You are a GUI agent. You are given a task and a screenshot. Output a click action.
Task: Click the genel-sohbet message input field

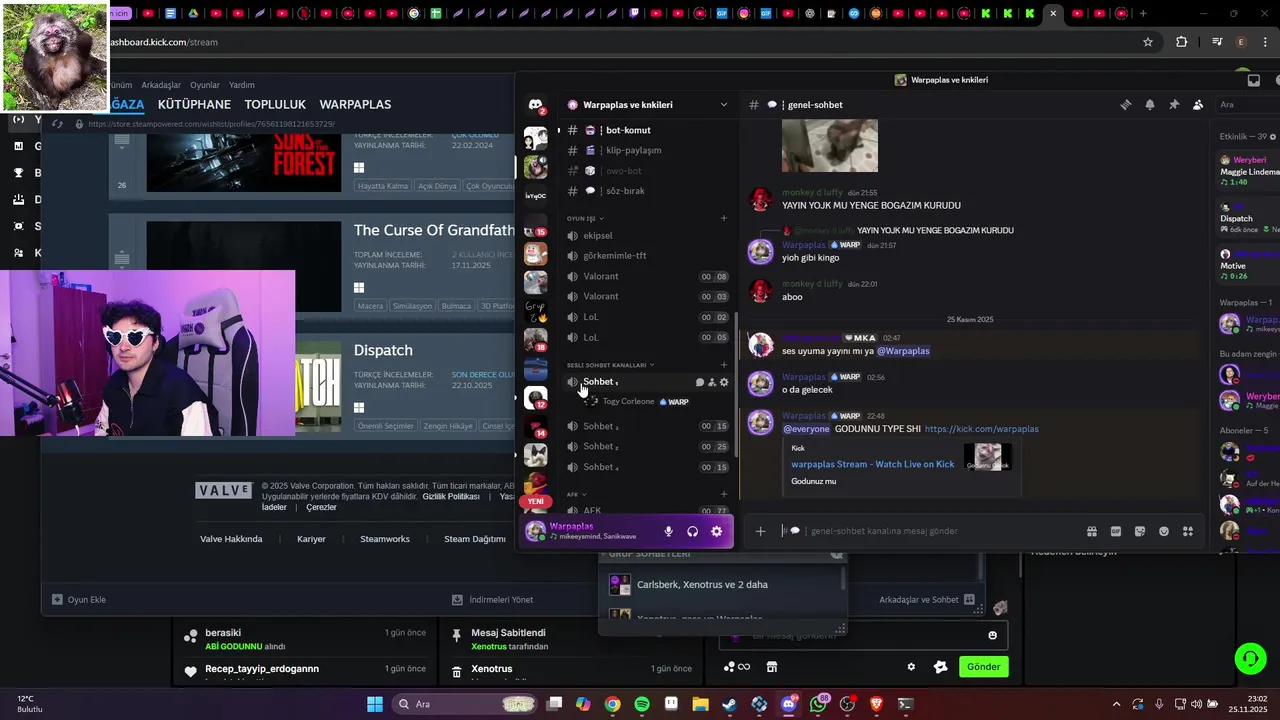pos(930,532)
